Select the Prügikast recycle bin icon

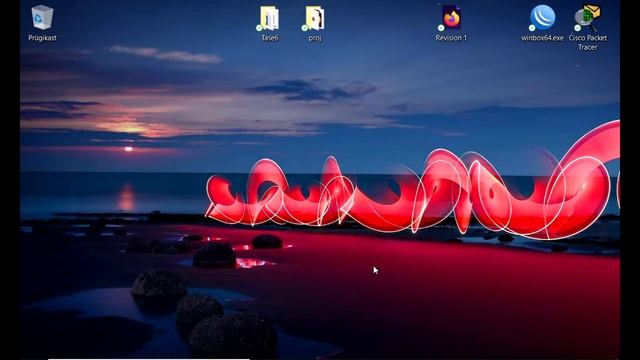[42, 17]
